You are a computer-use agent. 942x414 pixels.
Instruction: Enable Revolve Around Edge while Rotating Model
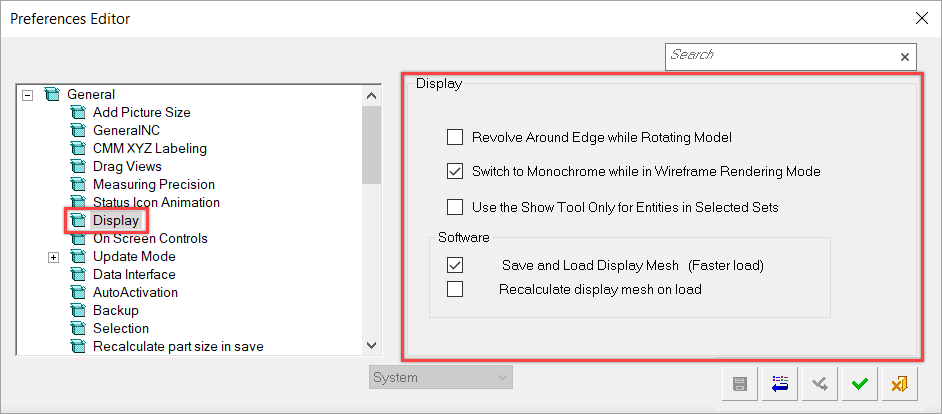(455, 137)
